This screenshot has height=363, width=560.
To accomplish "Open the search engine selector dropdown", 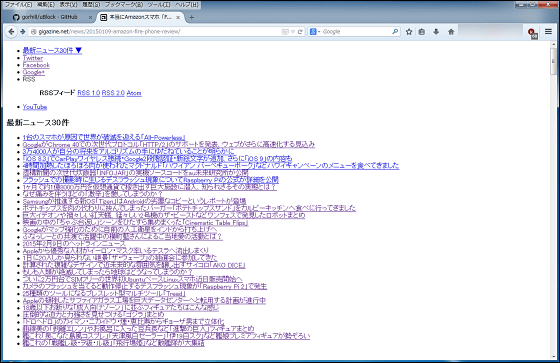I will click(x=315, y=32).
